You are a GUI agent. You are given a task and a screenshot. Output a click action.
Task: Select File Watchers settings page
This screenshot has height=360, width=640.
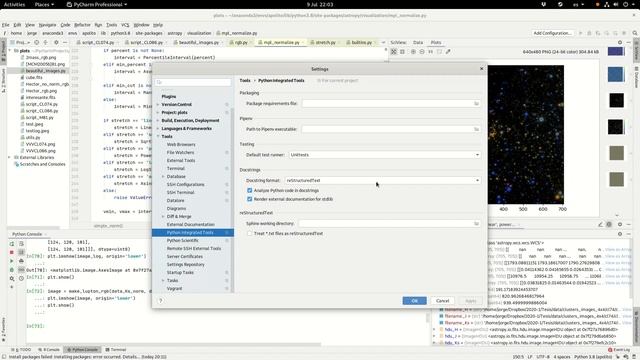(x=180, y=153)
